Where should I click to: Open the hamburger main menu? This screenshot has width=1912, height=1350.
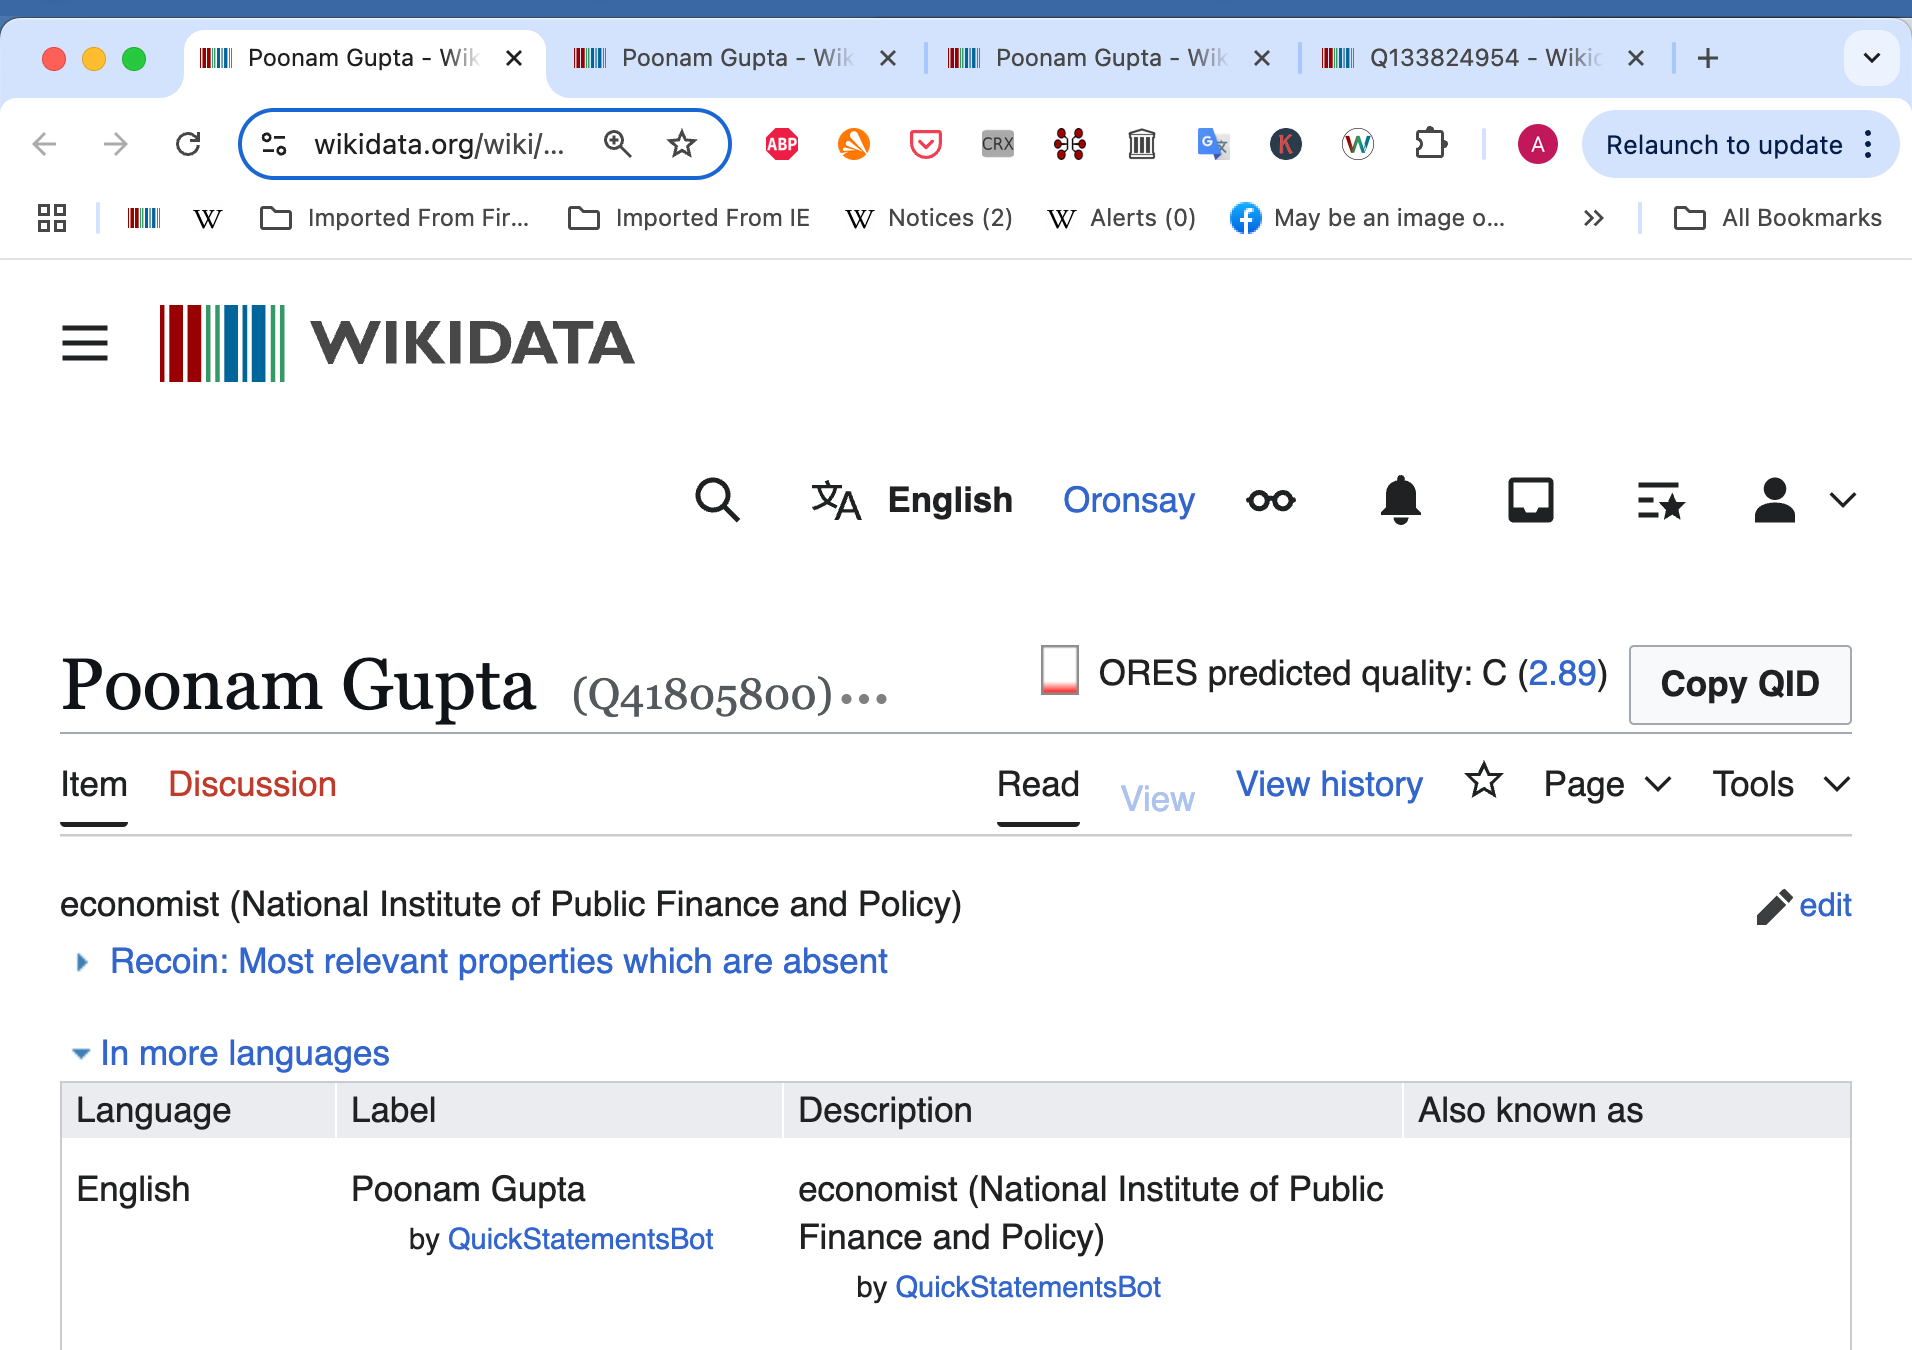click(x=85, y=343)
